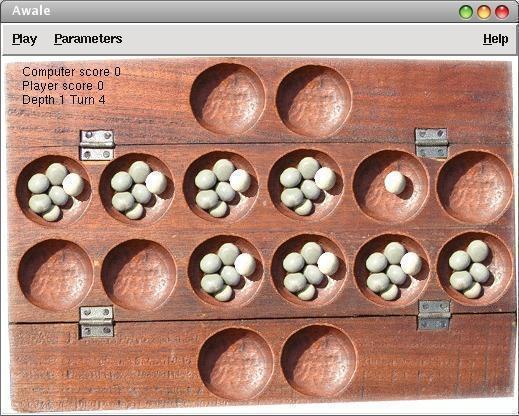
Task: Pick the fifth bottom-row pit with seeds
Action: point(392,270)
